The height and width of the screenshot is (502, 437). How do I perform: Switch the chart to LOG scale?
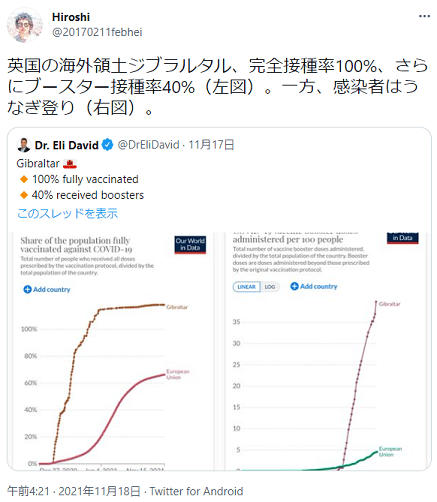point(270,287)
